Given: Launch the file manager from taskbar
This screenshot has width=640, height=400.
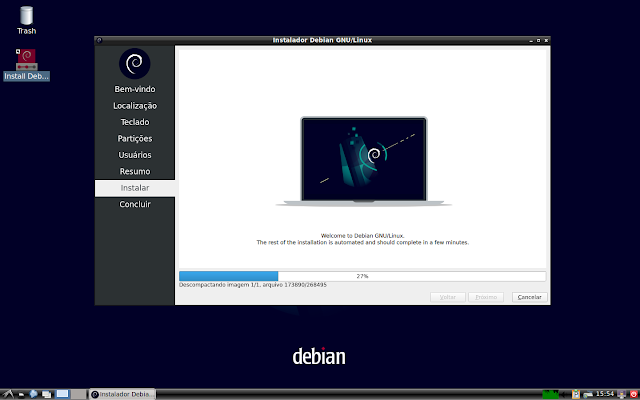Looking at the screenshot, I should click(x=21, y=395).
